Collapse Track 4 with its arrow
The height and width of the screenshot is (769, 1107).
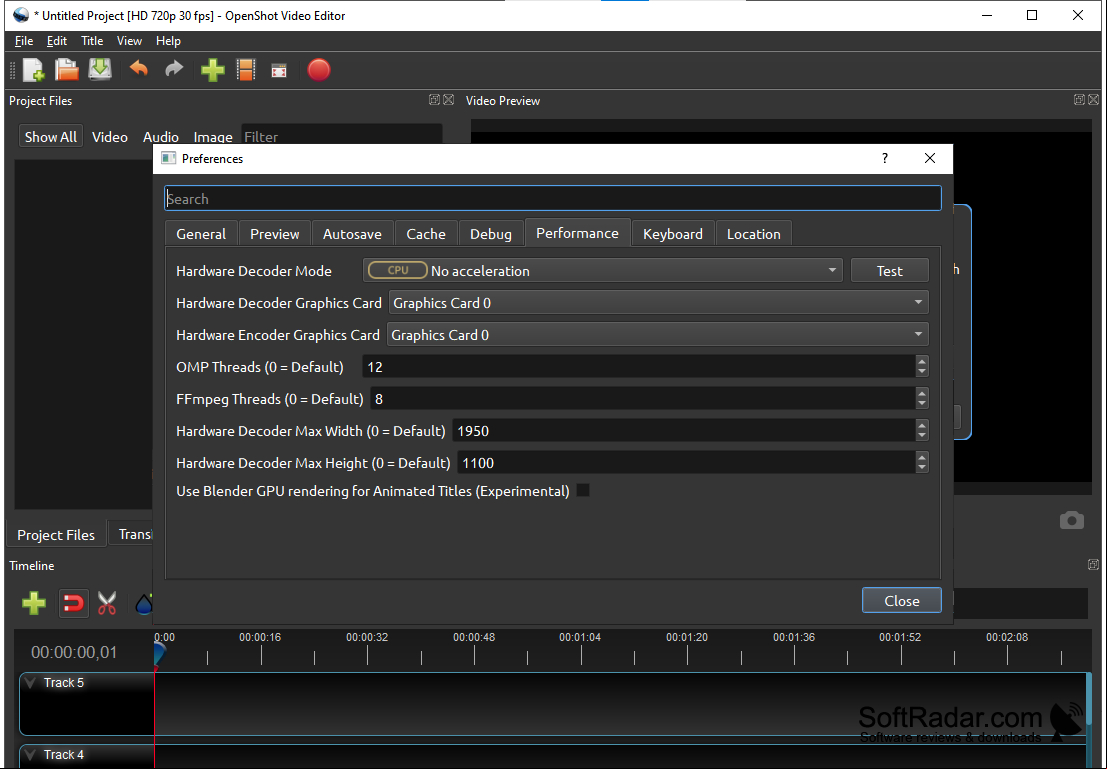pyautogui.click(x=30, y=755)
